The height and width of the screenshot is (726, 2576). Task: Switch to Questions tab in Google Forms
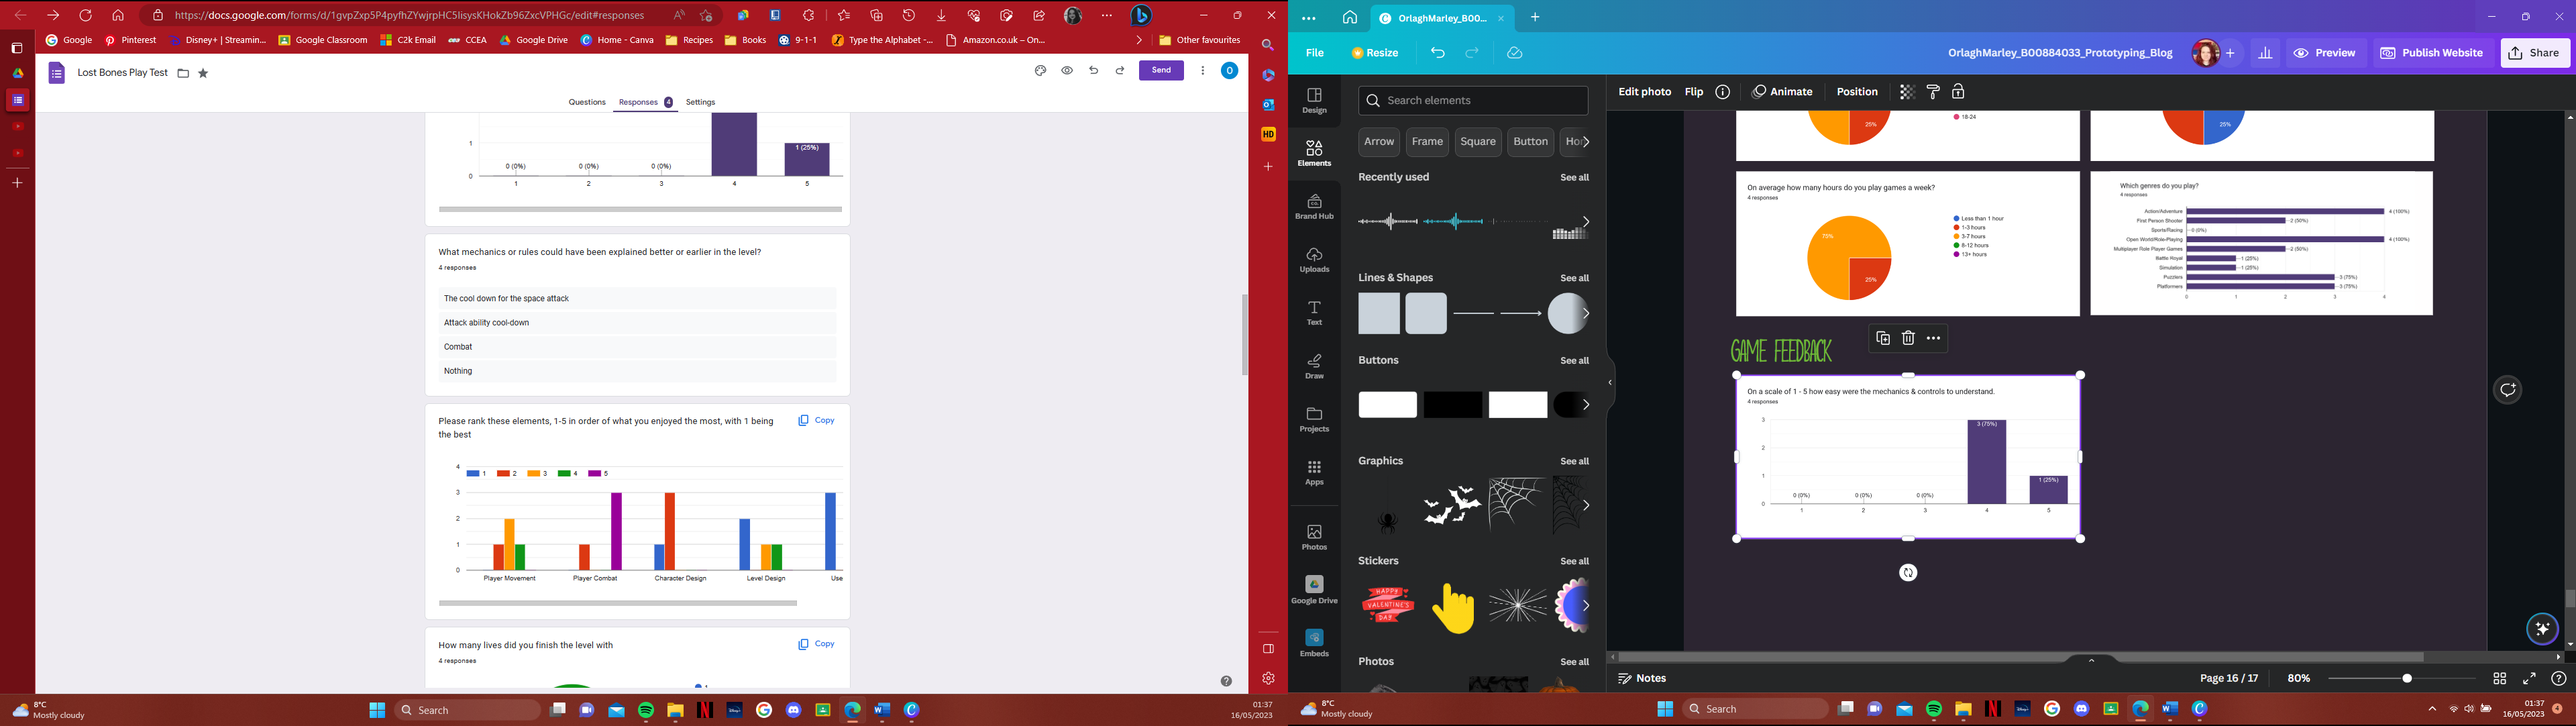[587, 102]
